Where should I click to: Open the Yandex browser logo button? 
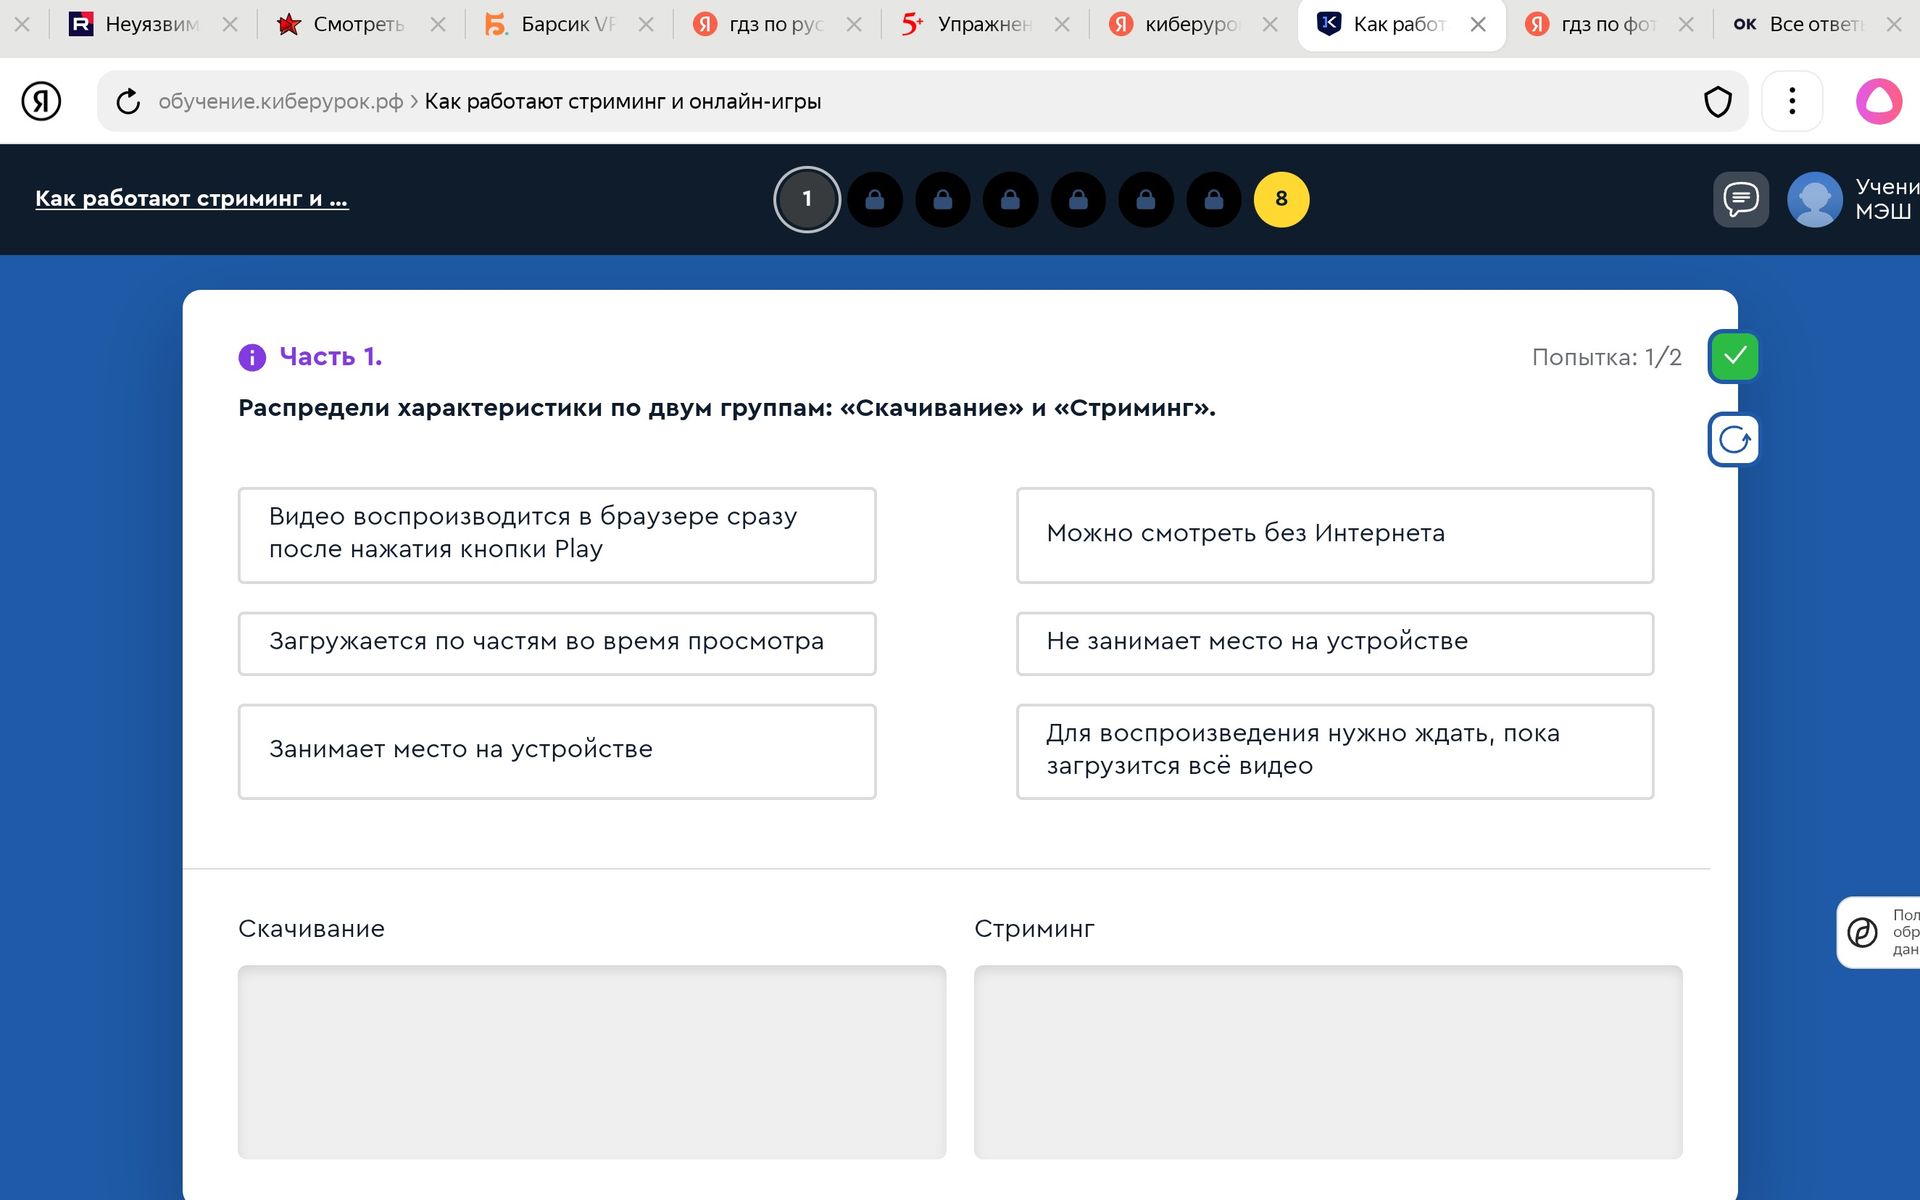point(41,101)
